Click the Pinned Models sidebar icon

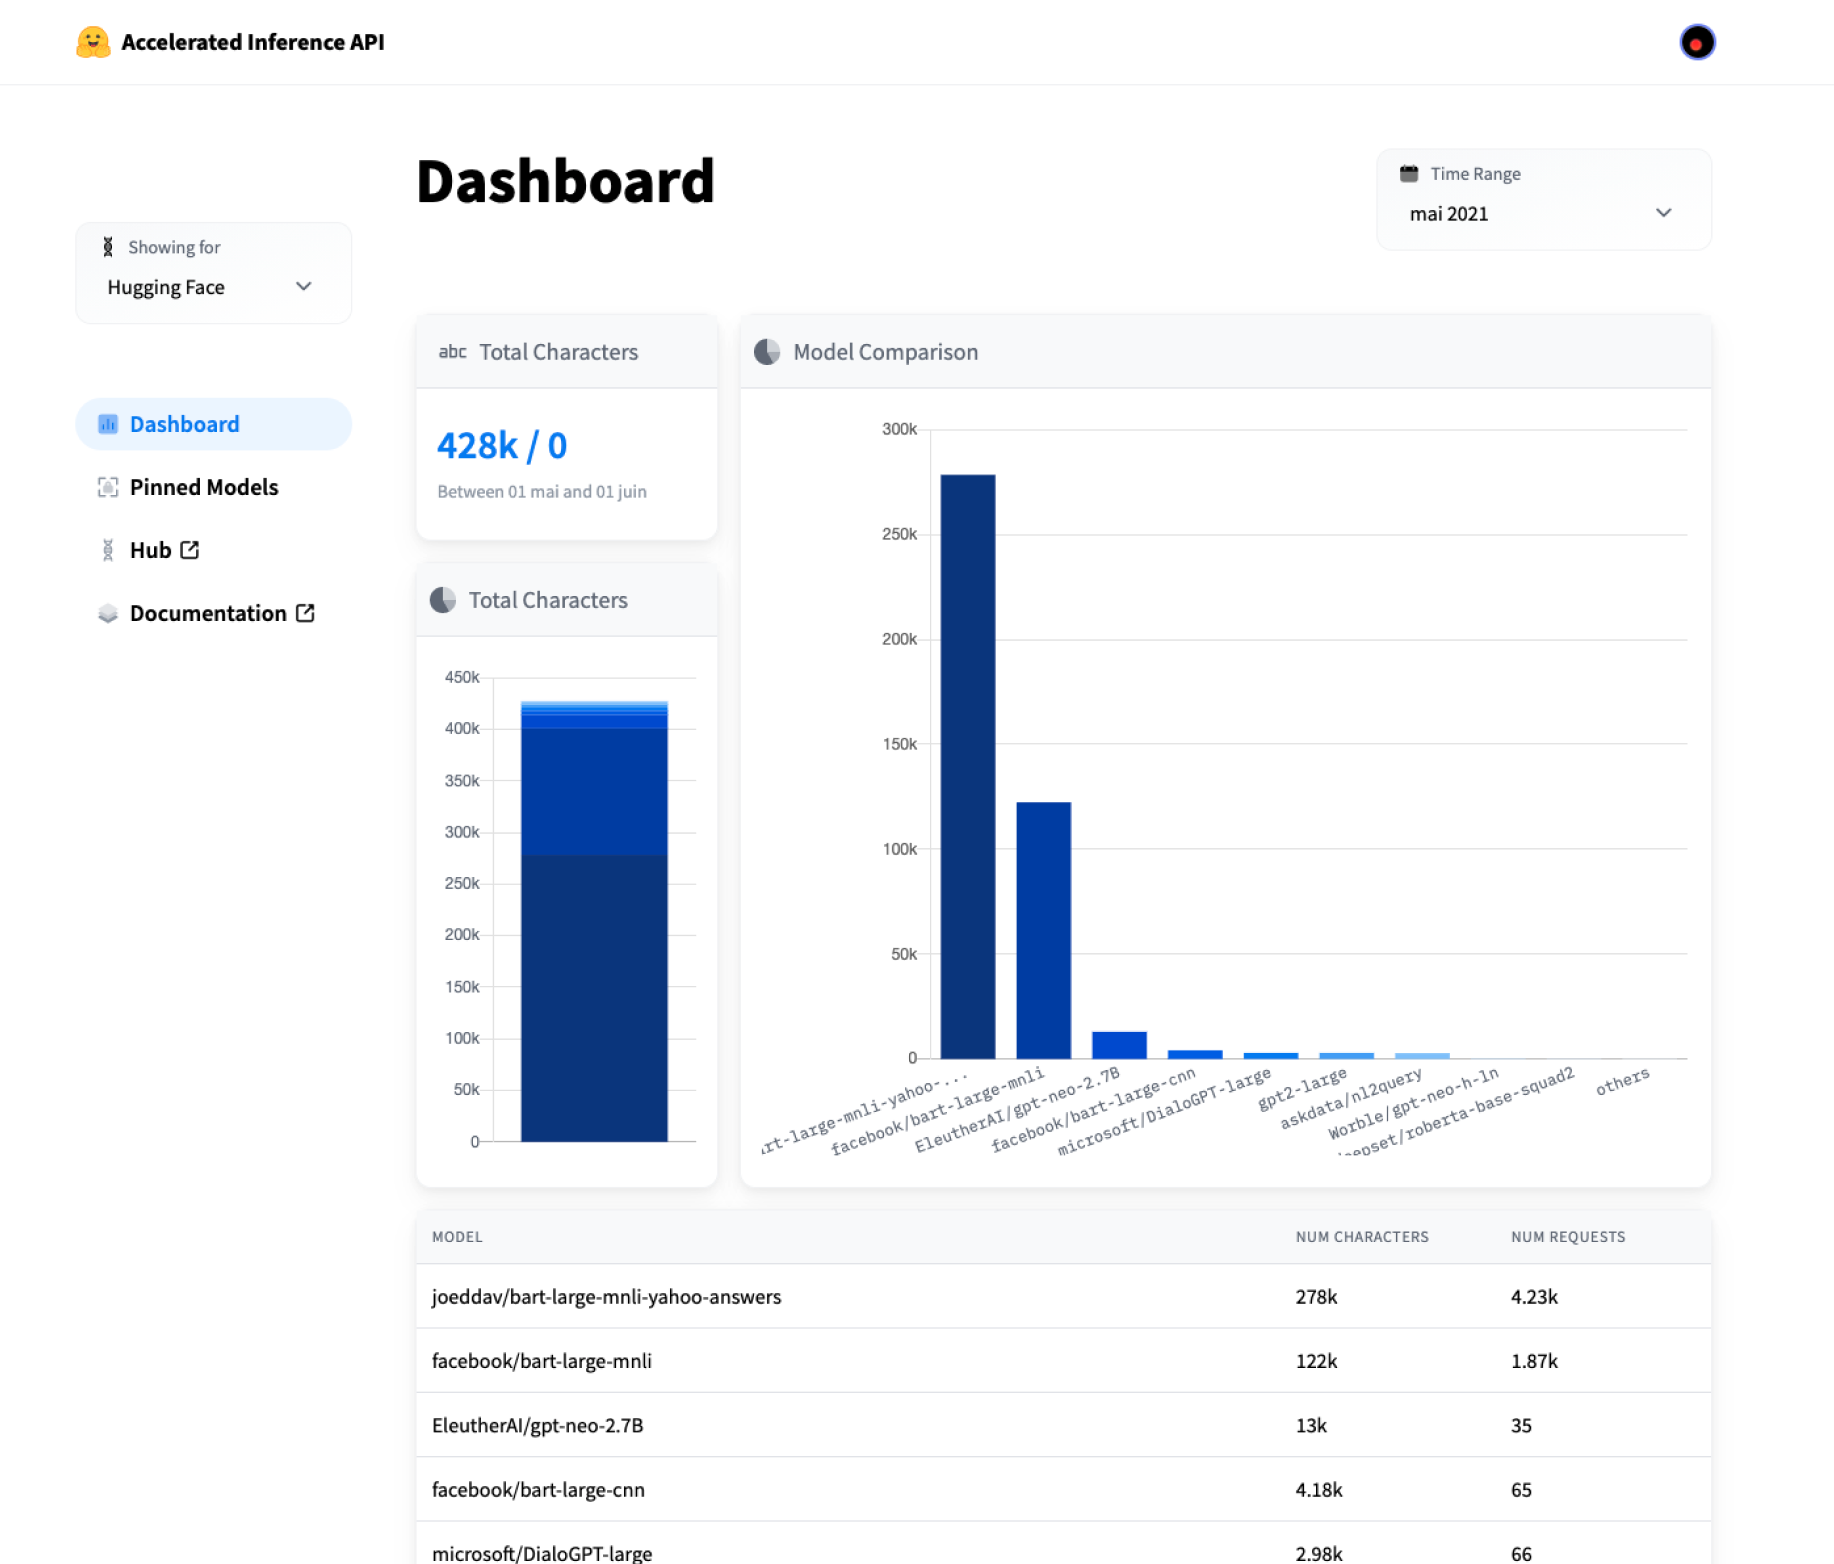(108, 487)
